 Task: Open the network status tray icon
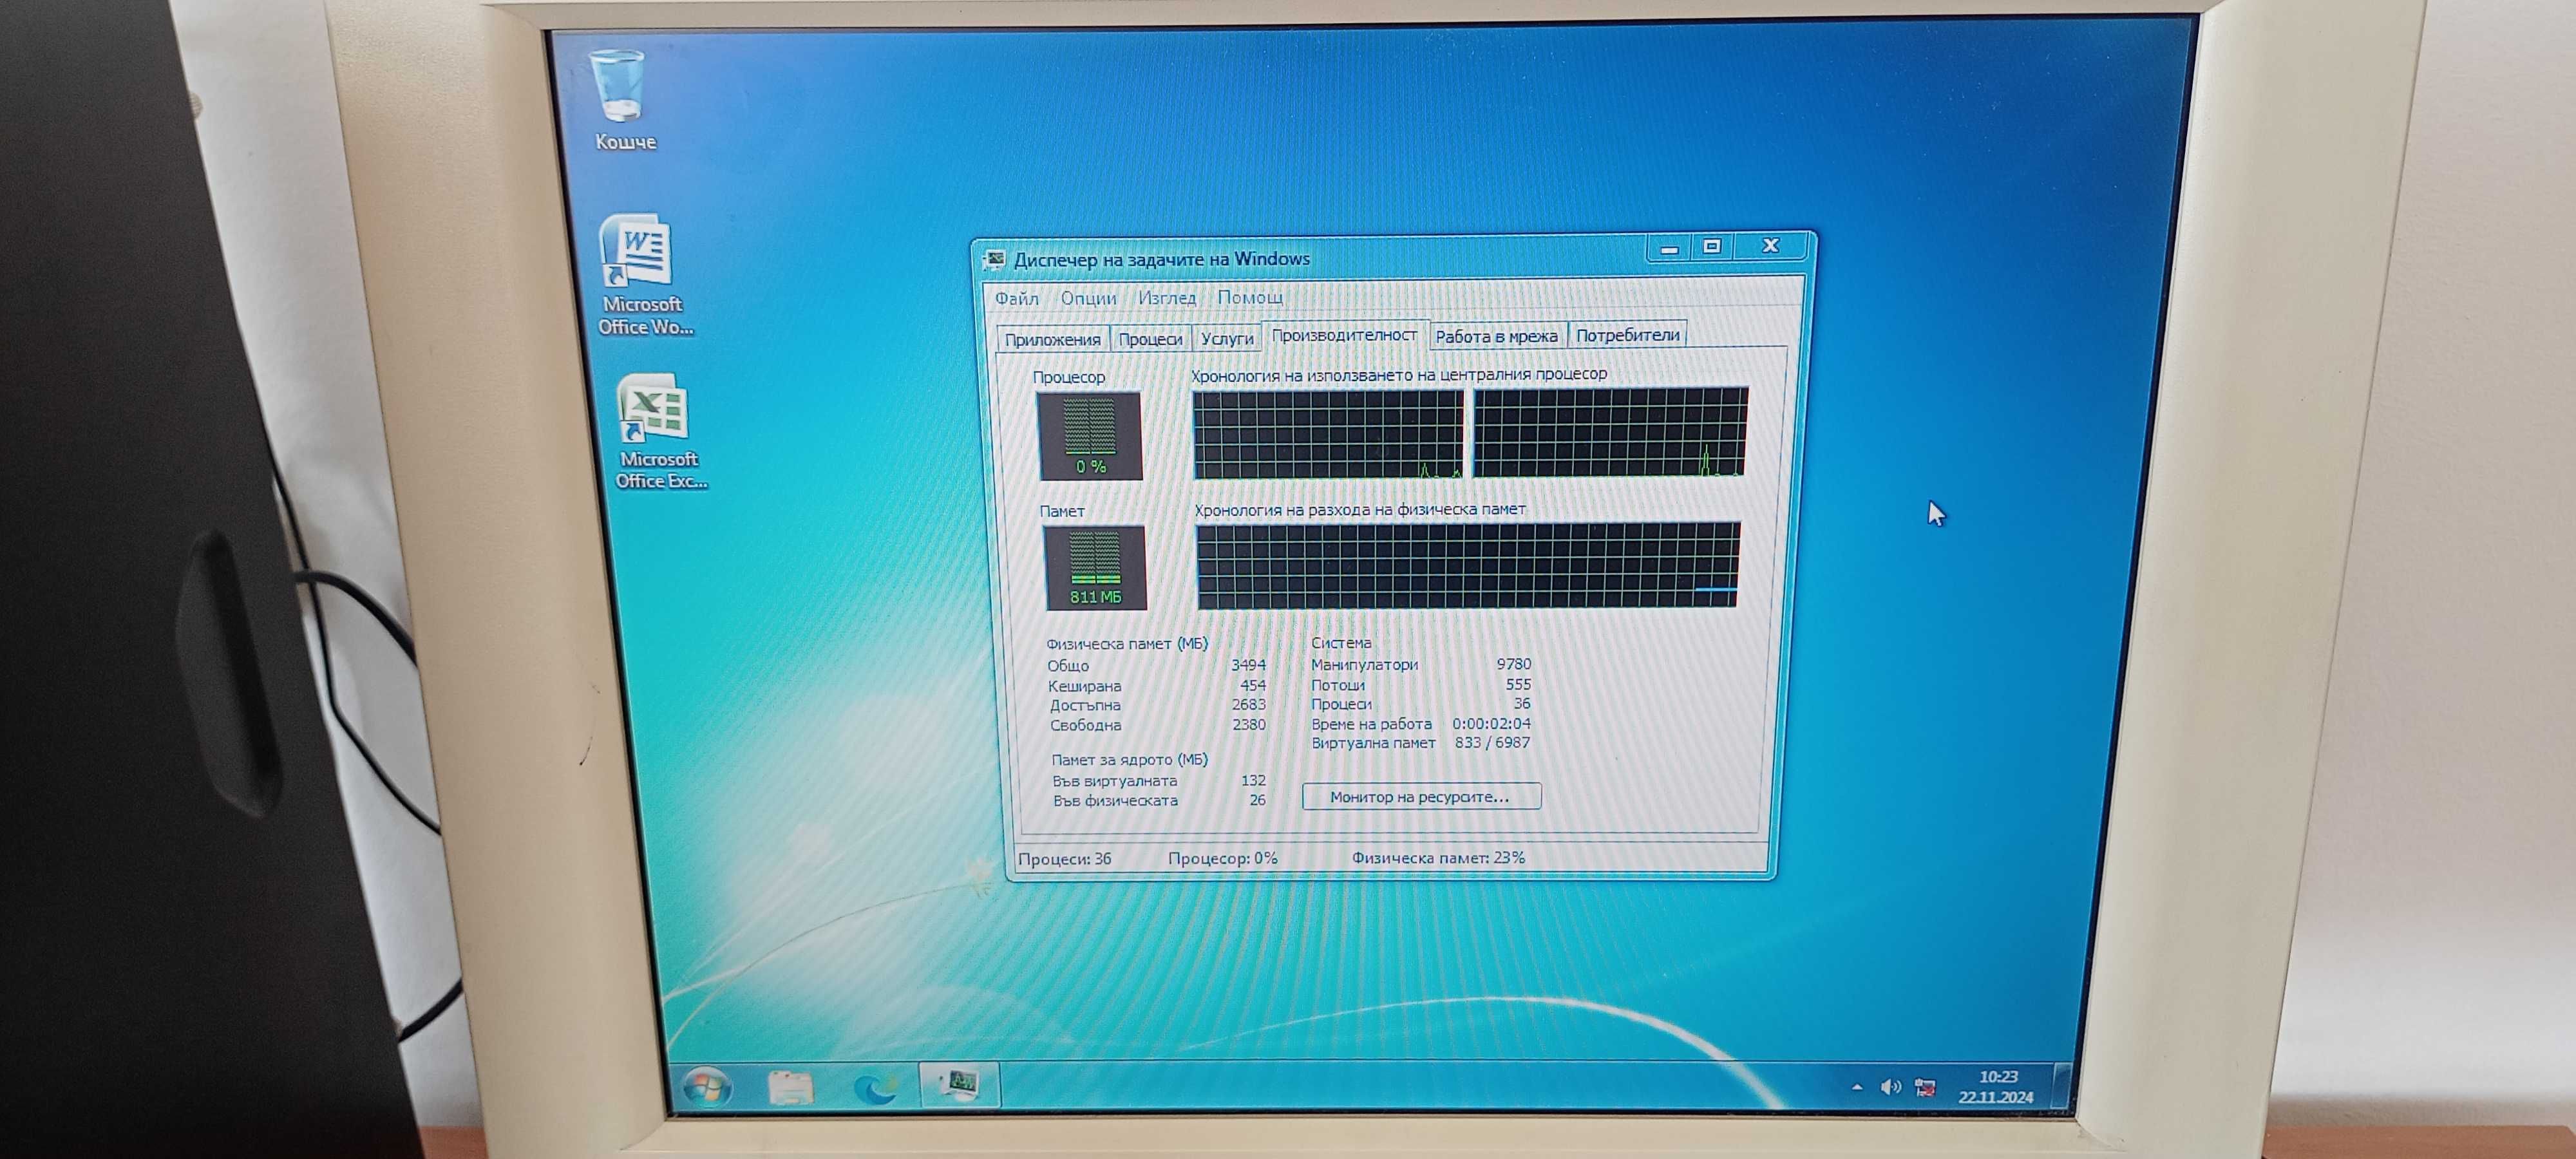[x=1924, y=1088]
